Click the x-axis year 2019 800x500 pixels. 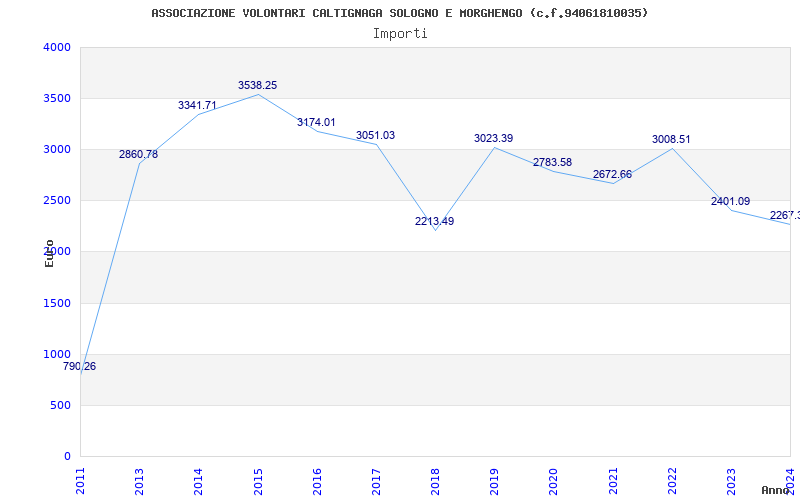click(494, 481)
